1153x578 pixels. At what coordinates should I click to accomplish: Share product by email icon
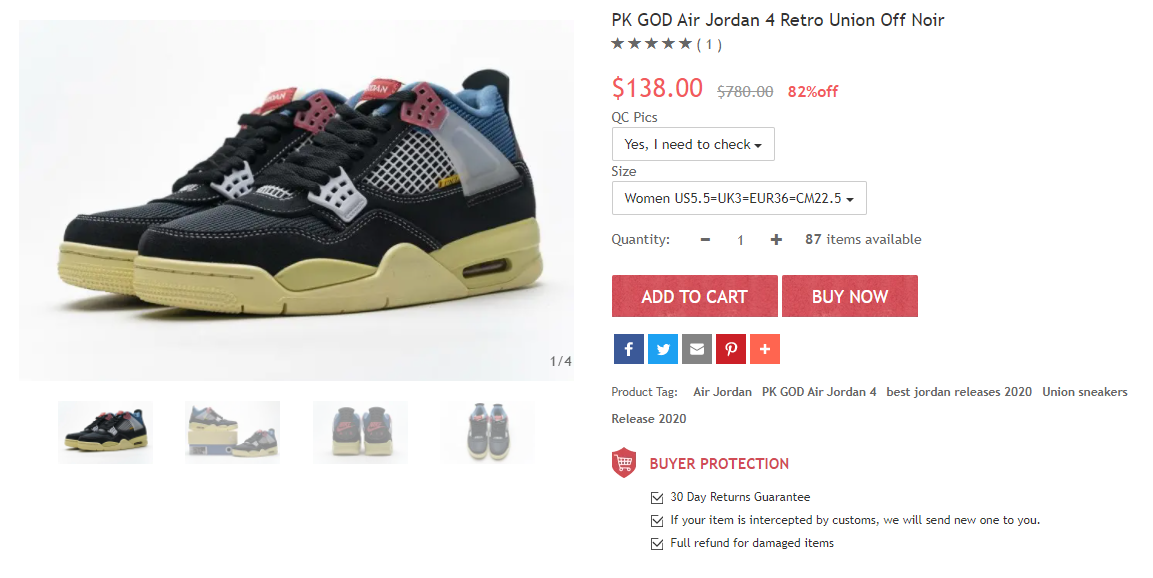(x=696, y=349)
